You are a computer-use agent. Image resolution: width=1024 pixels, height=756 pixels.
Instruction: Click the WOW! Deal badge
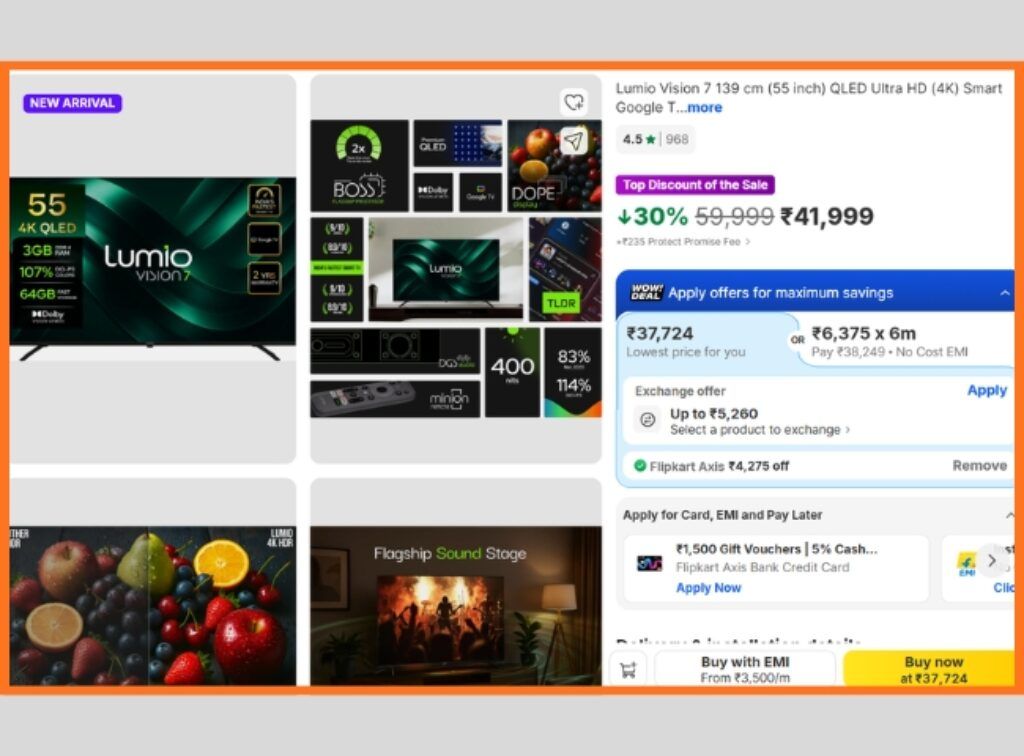pyautogui.click(x=647, y=292)
